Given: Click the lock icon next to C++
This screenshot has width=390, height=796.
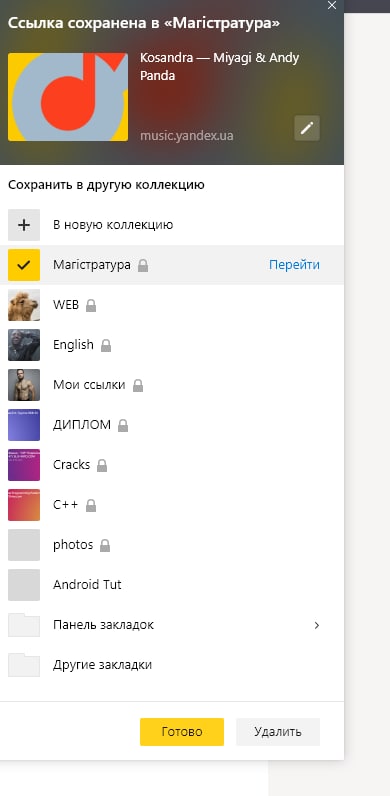Looking at the screenshot, I should [x=91, y=506].
